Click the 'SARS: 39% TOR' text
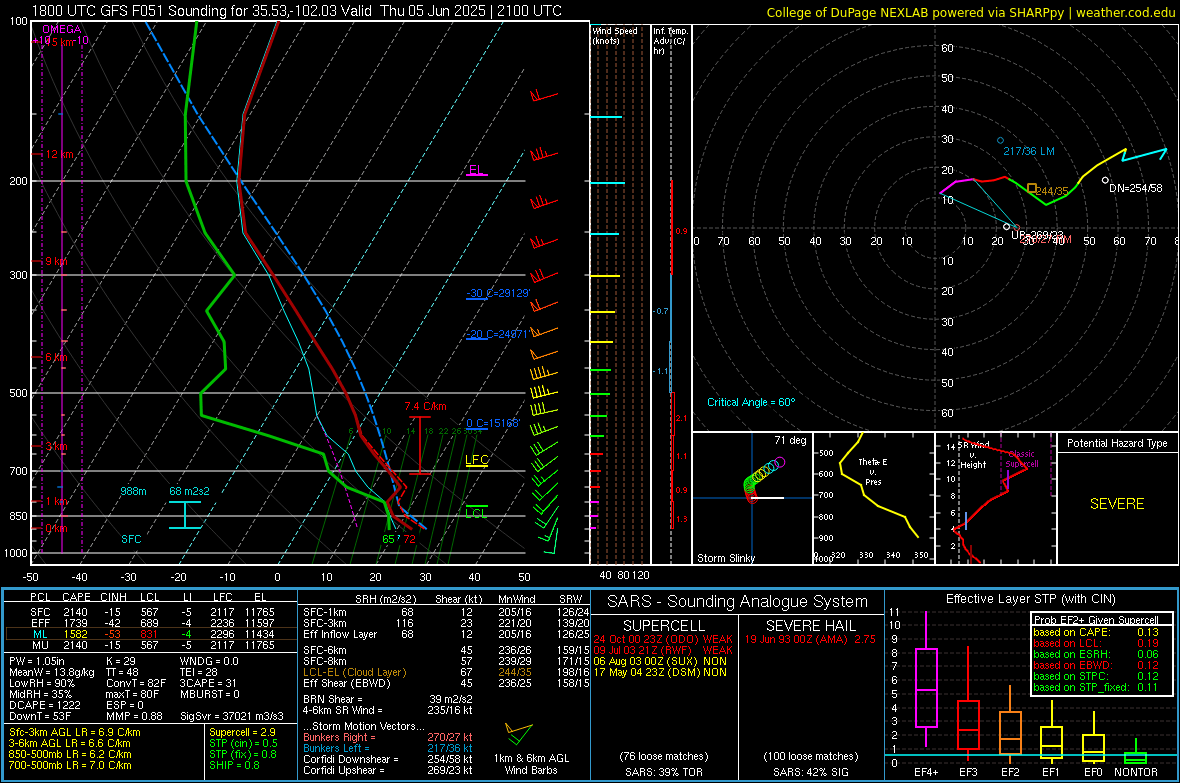This screenshot has width=1180, height=783. click(x=663, y=772)
